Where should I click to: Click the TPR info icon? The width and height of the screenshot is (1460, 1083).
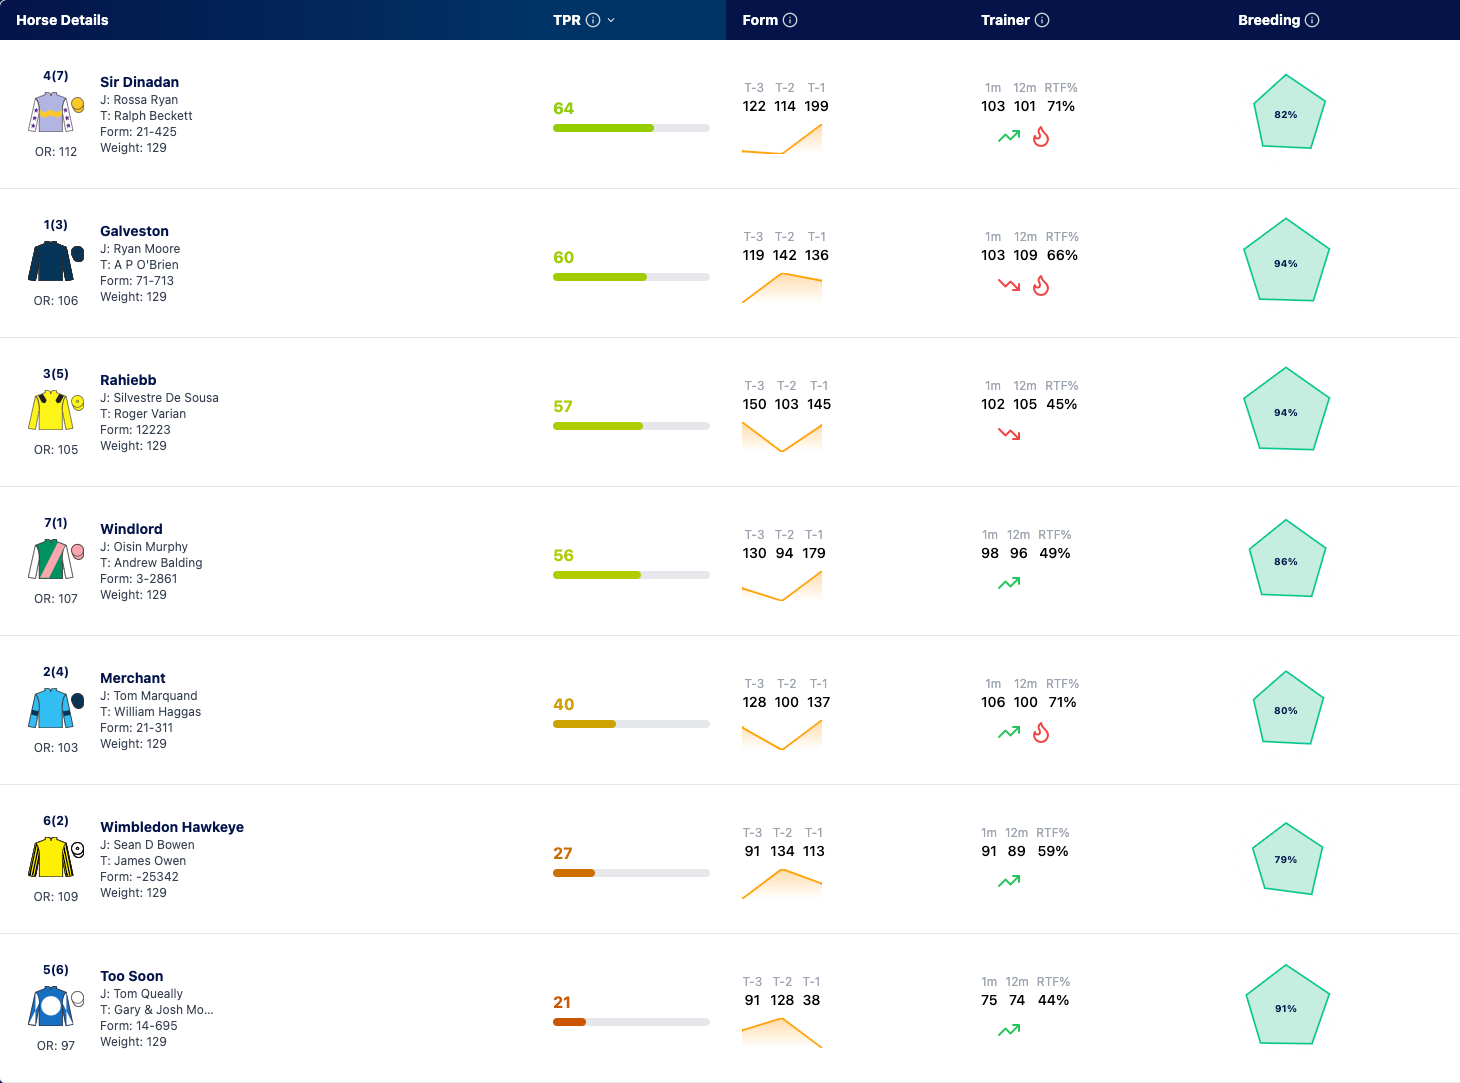click(593, 20)
